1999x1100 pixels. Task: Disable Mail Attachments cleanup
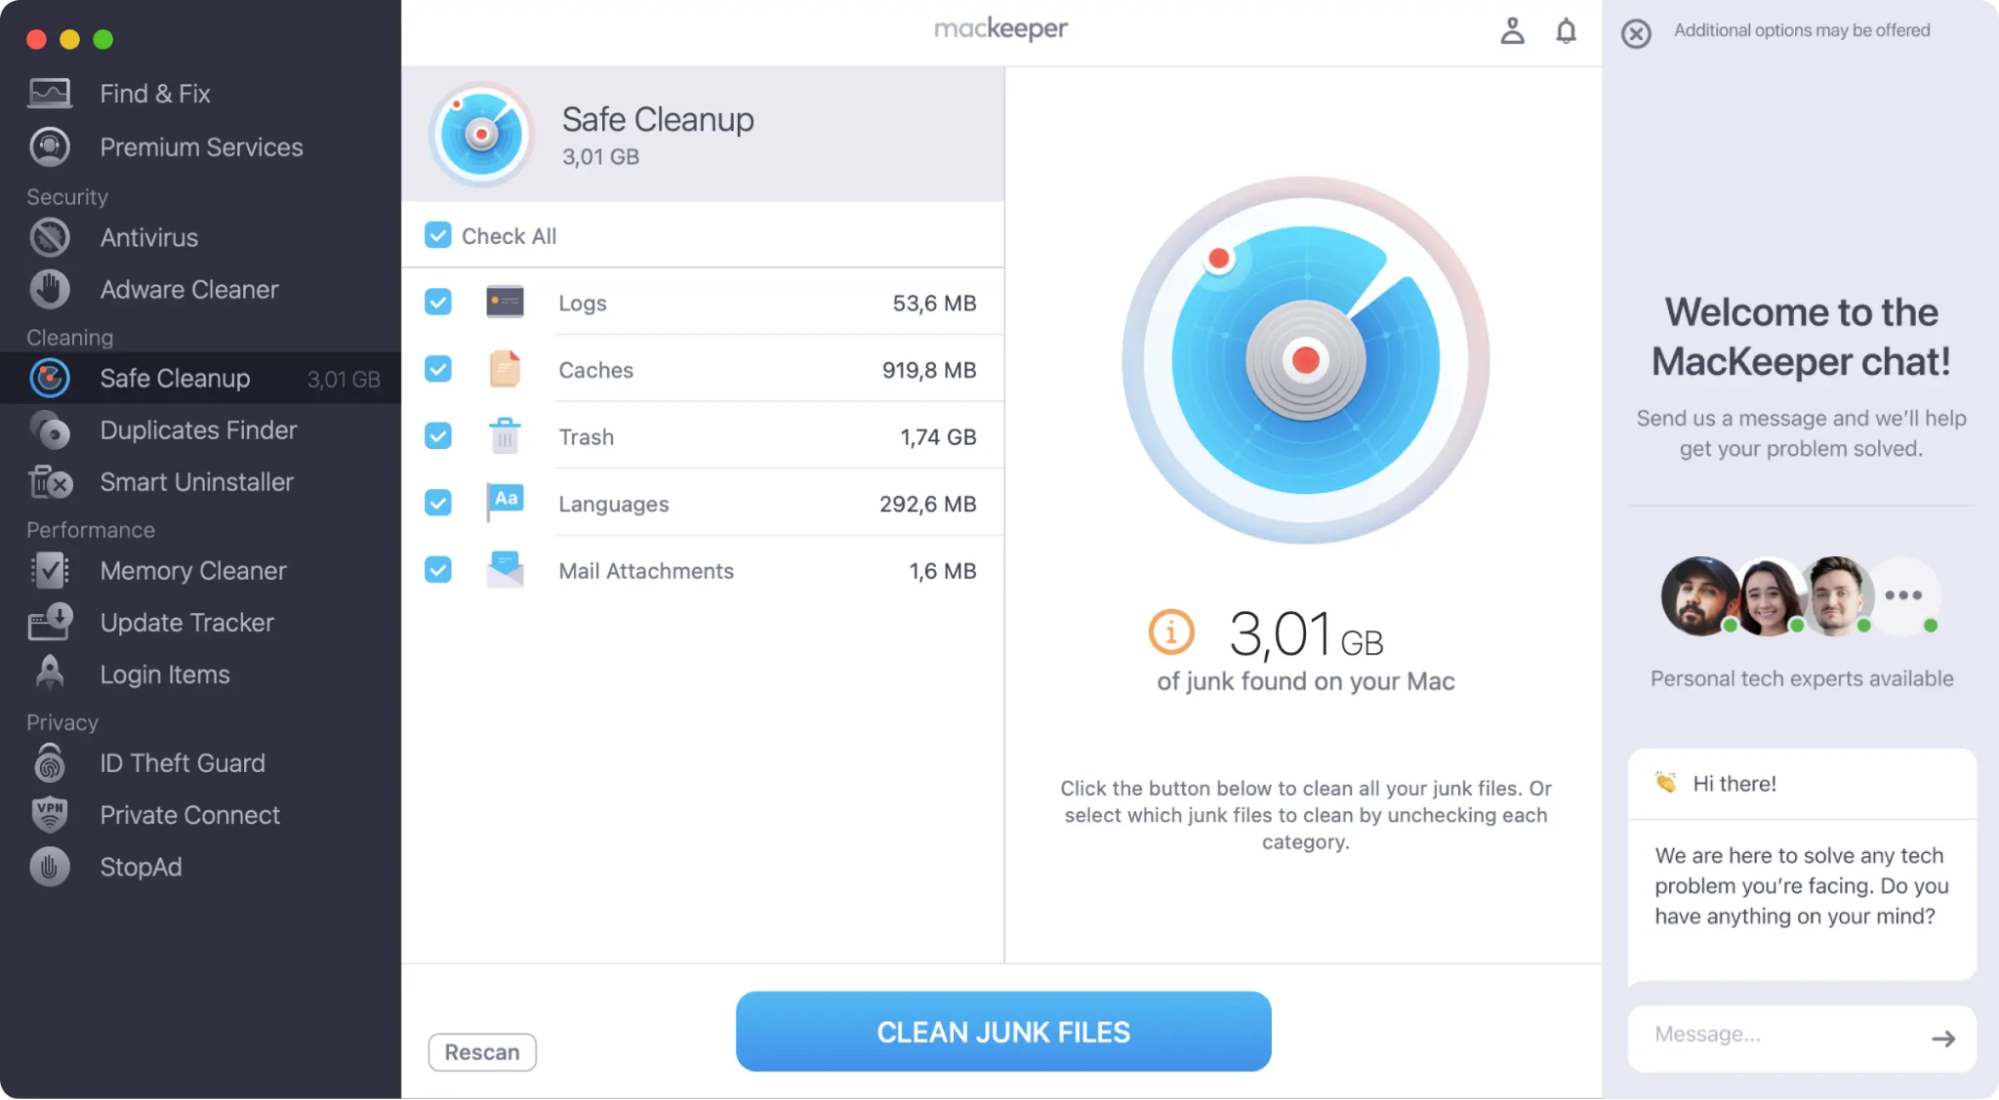tap(437, 570)
